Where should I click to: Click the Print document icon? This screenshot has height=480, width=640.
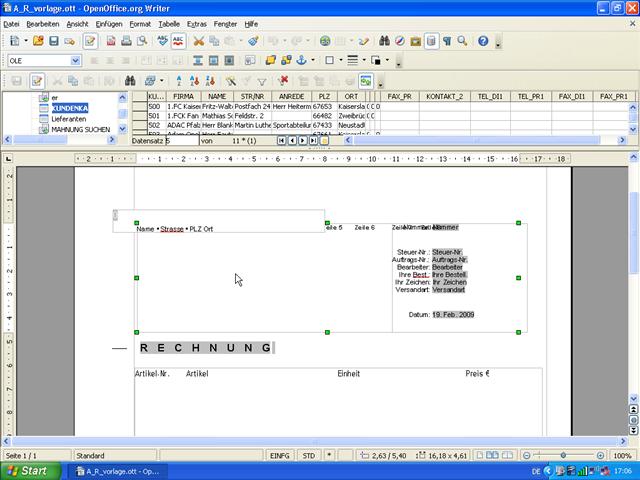127,41
